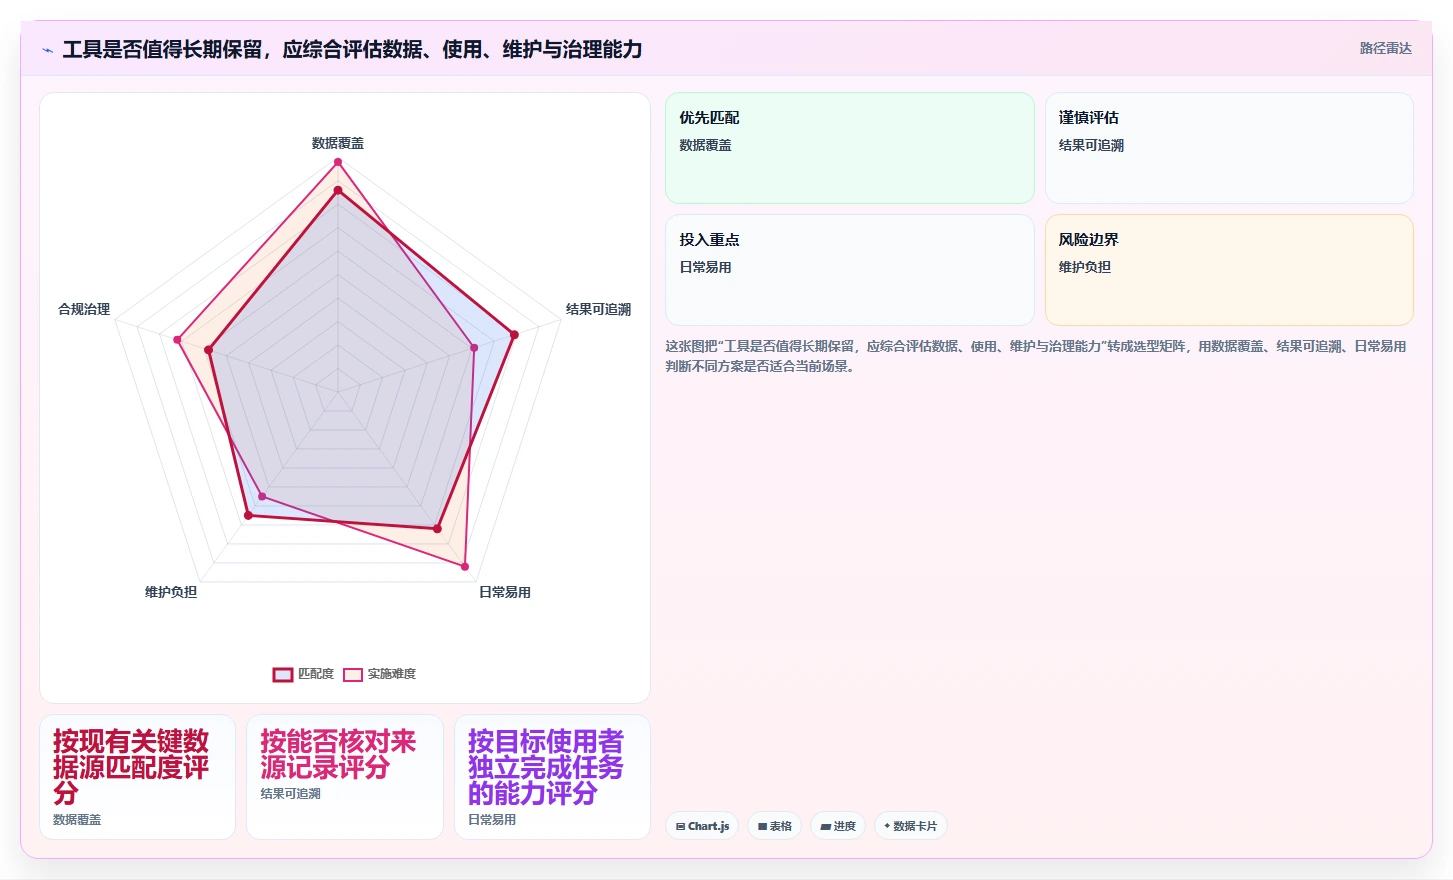Toggle the 匹配度 legend swatch

[x=283, y=674]
